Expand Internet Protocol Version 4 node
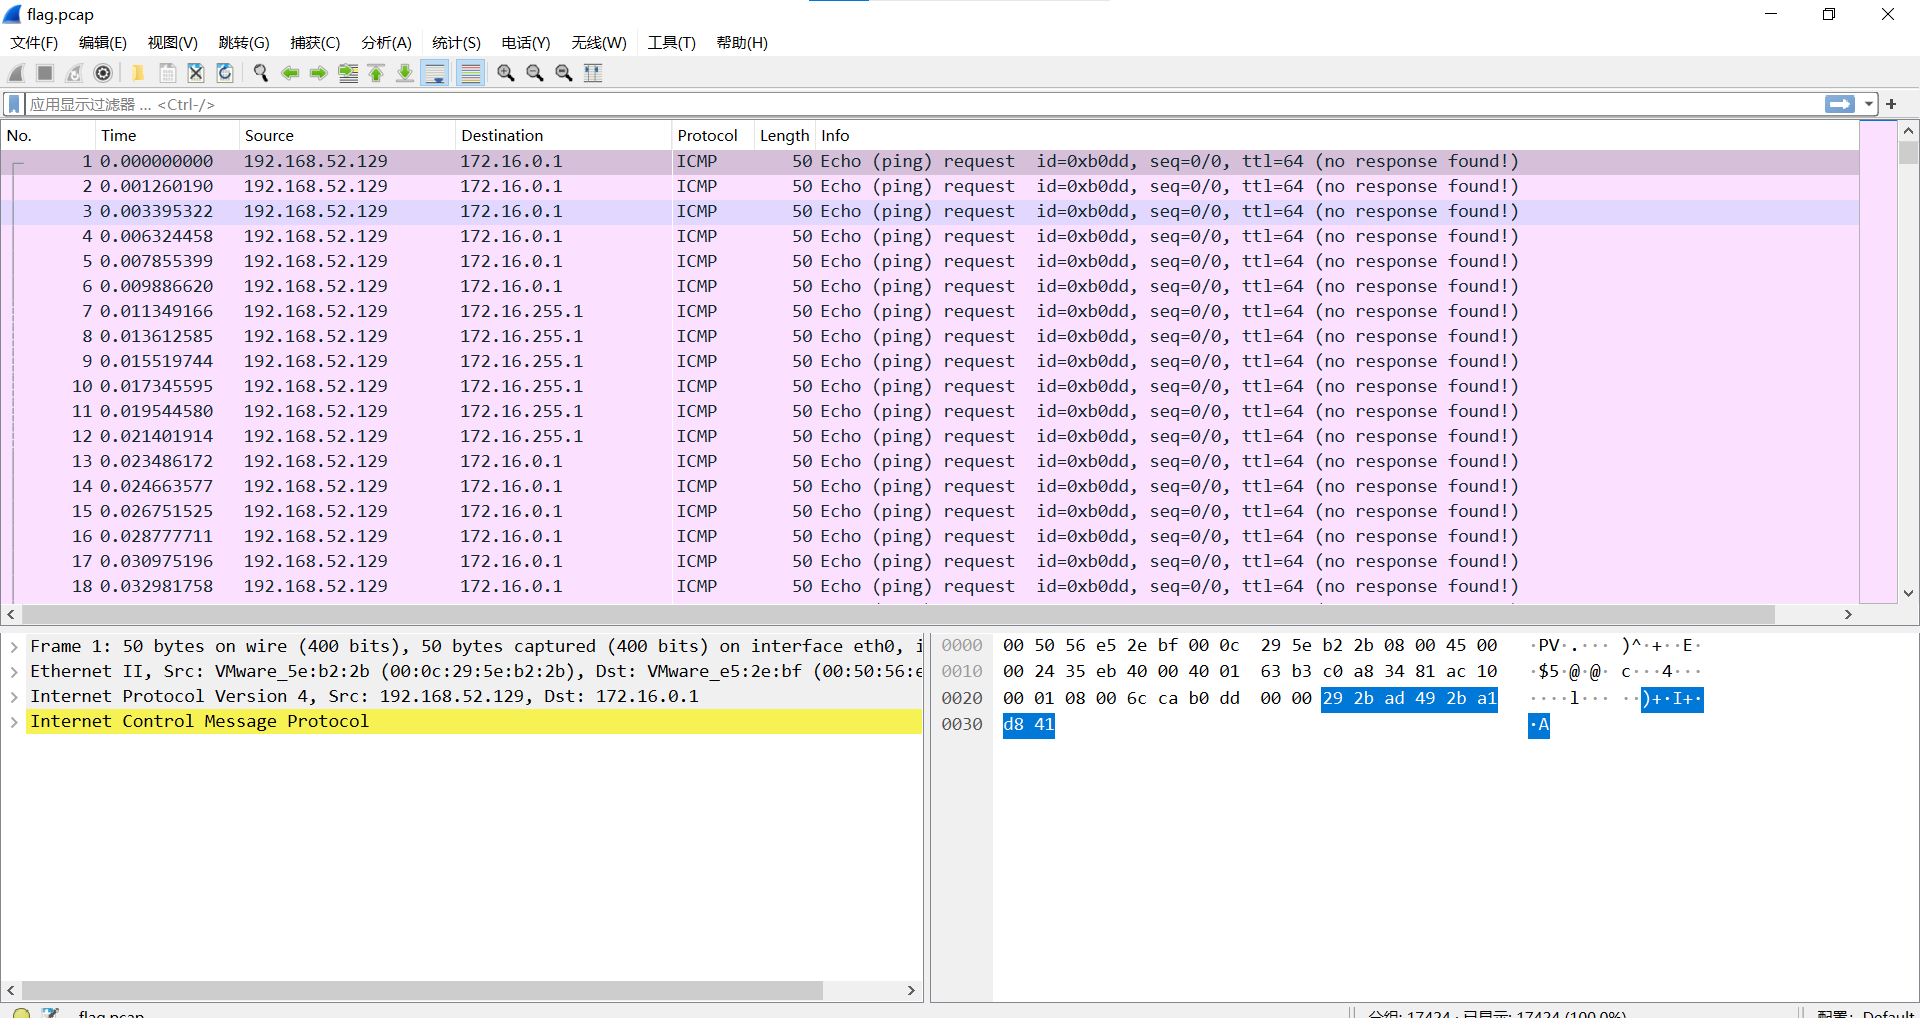1920x1018 pixels. point(14,697)
